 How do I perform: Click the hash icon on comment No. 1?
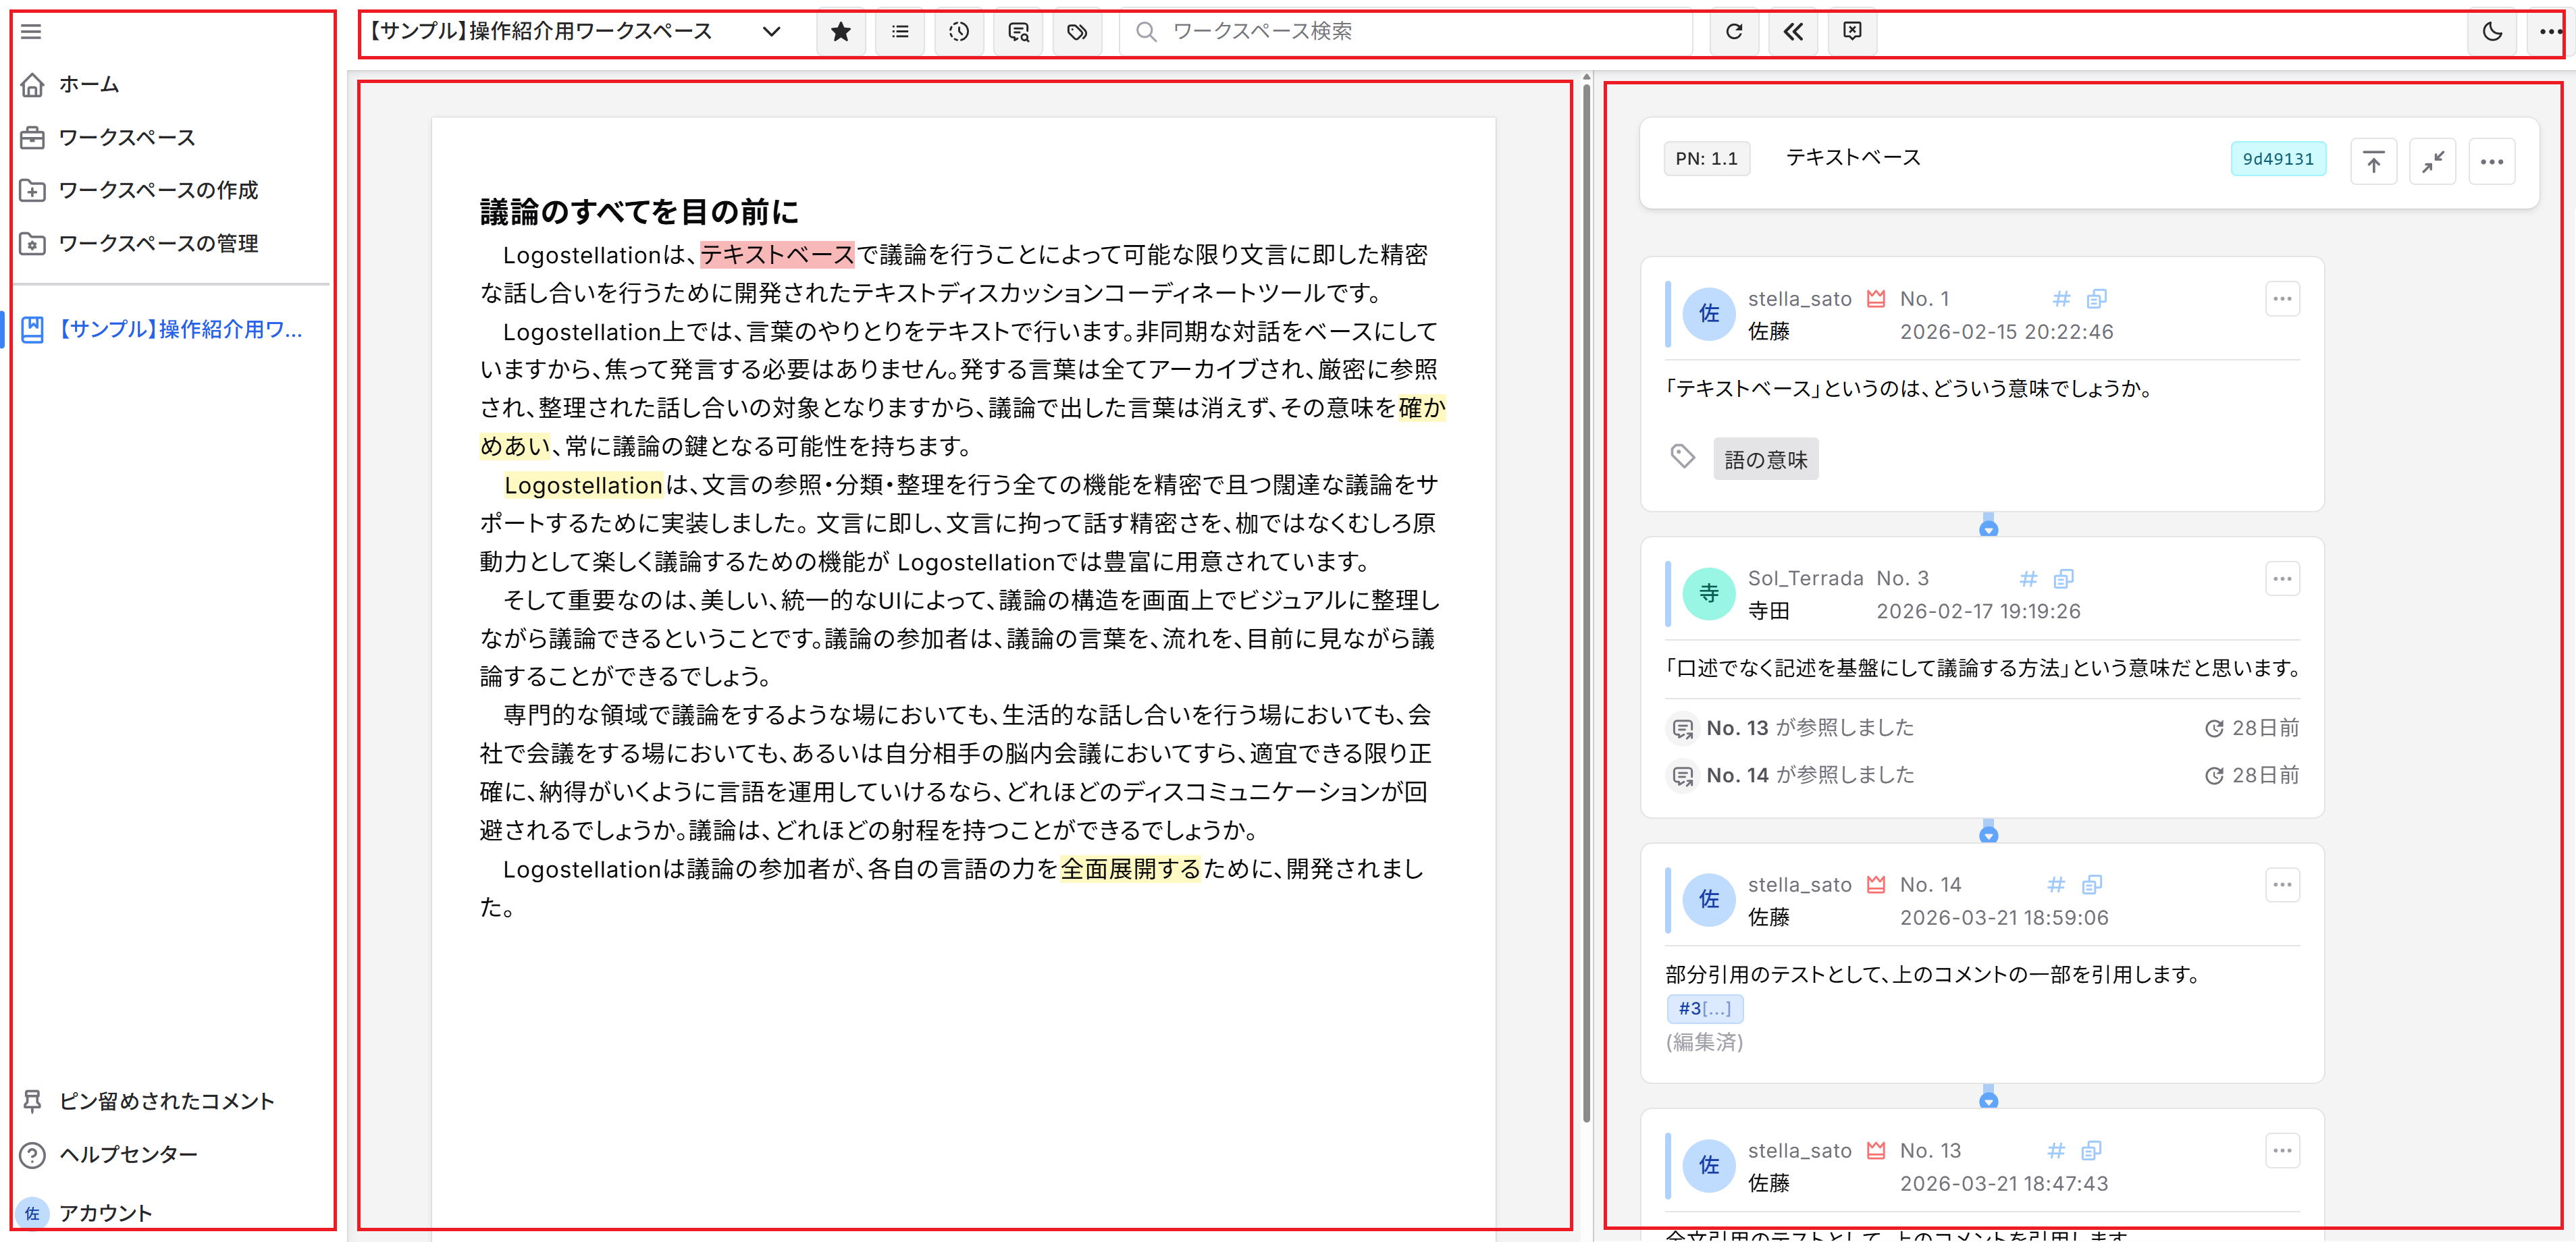pyautogui.click(x=2061, y=299)
